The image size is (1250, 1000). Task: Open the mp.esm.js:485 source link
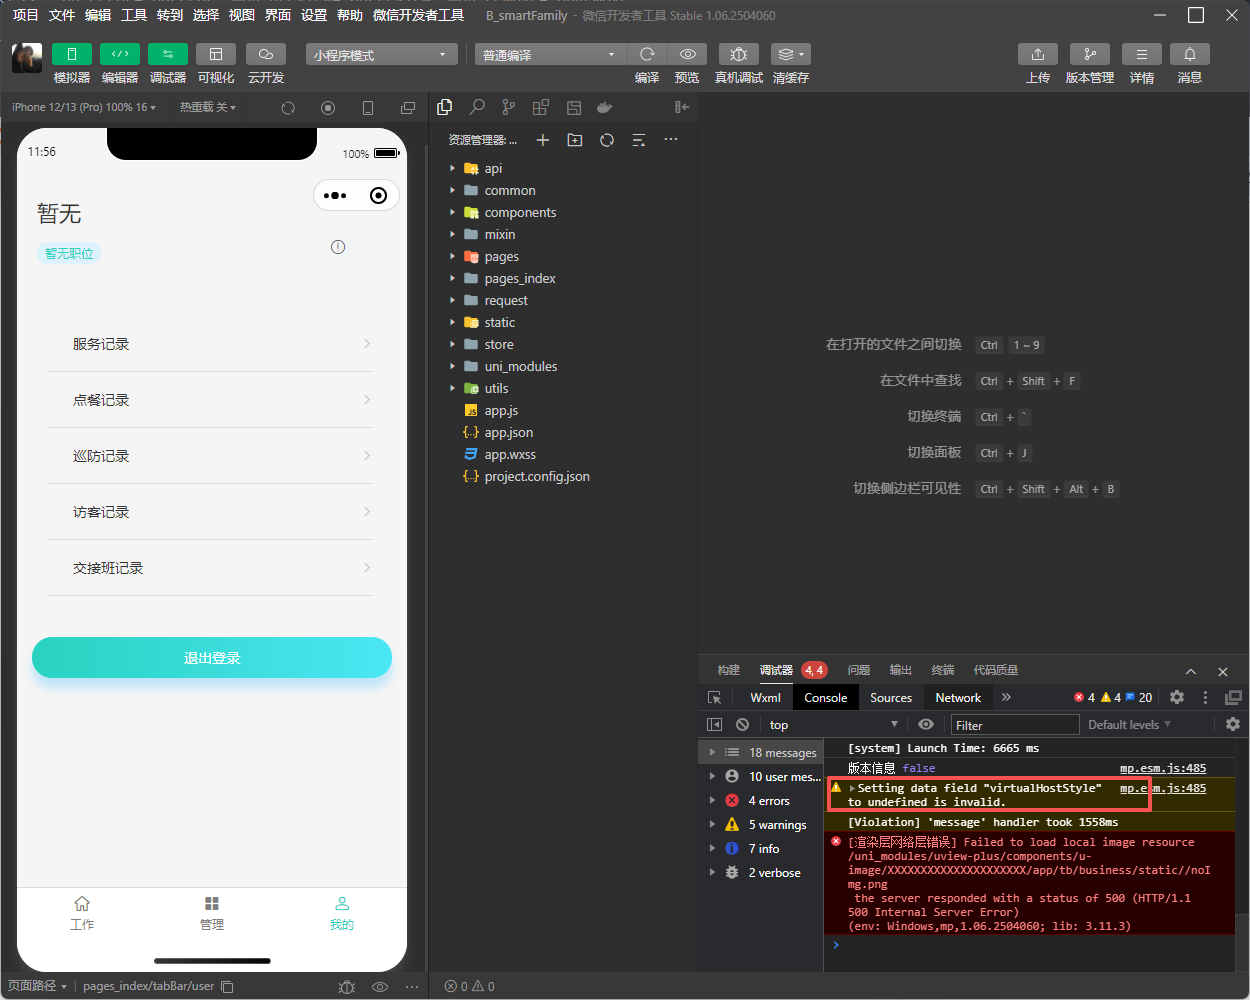click(x=1162, y=768)
